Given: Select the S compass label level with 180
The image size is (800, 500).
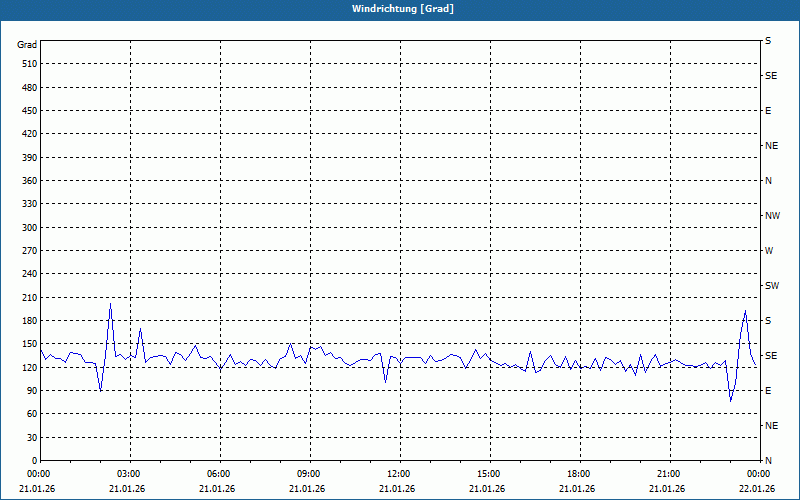Looking at the screenshot, I should [768, 321].
